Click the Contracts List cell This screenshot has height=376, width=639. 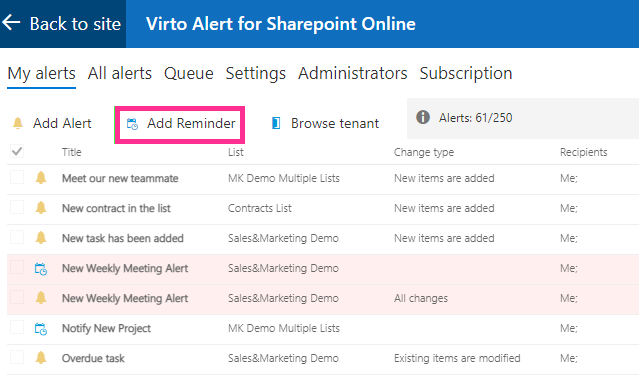[x=260, y=208]
